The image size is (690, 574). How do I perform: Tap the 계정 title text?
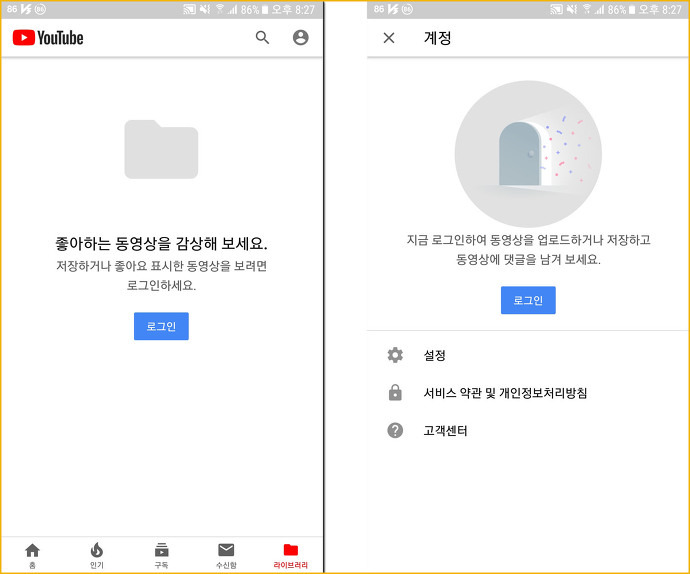pyautogui.click(x=437, y=38)
